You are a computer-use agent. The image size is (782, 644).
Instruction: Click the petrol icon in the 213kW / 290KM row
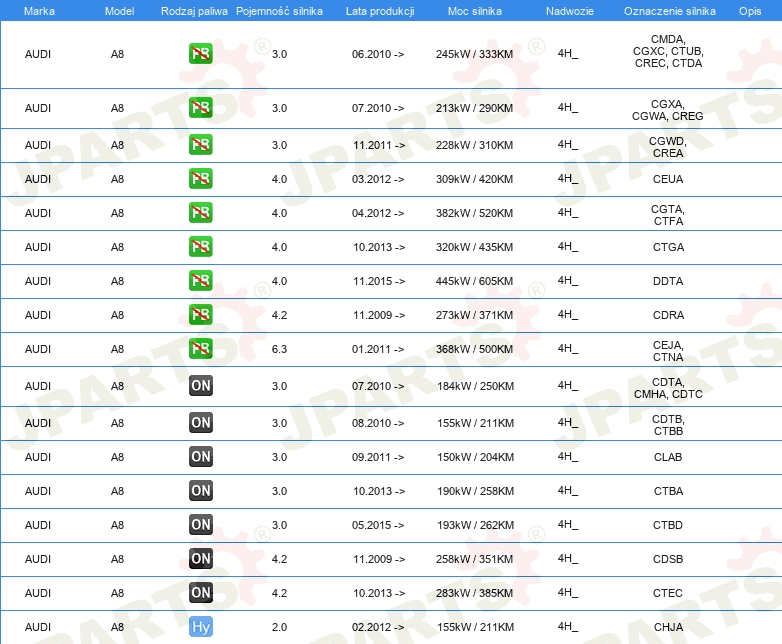(200, 108)
